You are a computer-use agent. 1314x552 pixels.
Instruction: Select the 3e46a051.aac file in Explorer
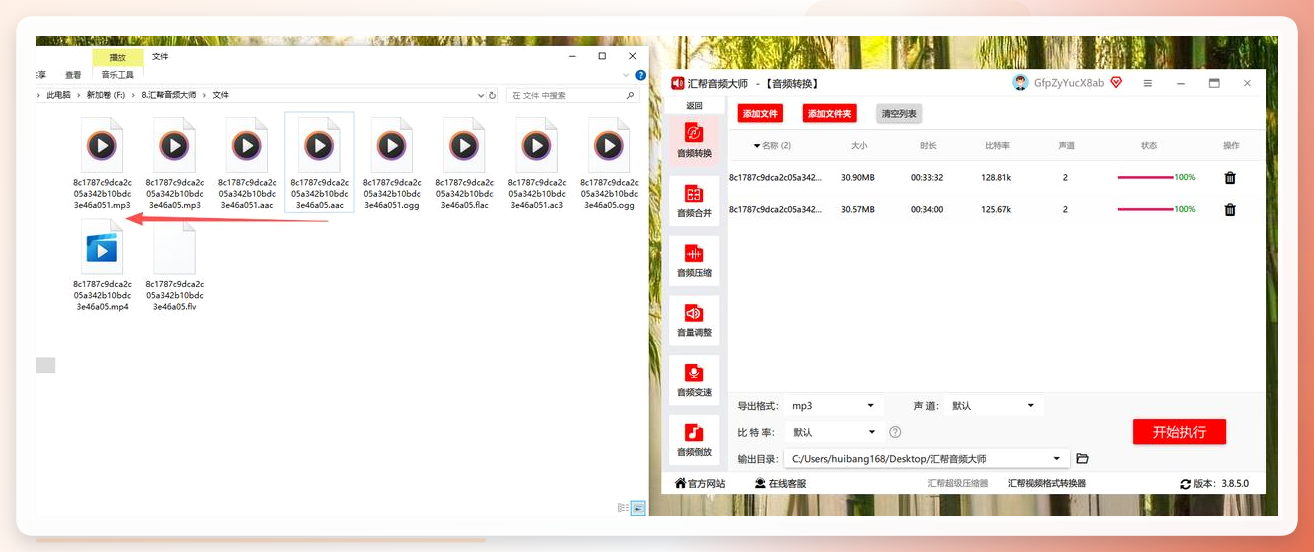coord(247,164)
